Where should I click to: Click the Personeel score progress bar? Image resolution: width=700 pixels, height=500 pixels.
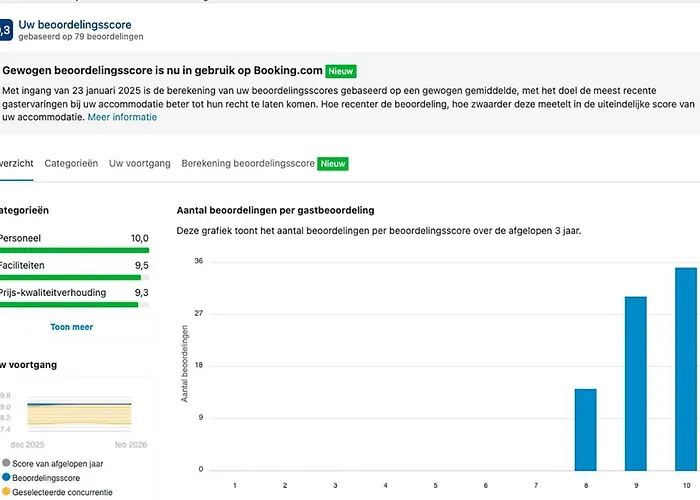[x=74, y=251]
